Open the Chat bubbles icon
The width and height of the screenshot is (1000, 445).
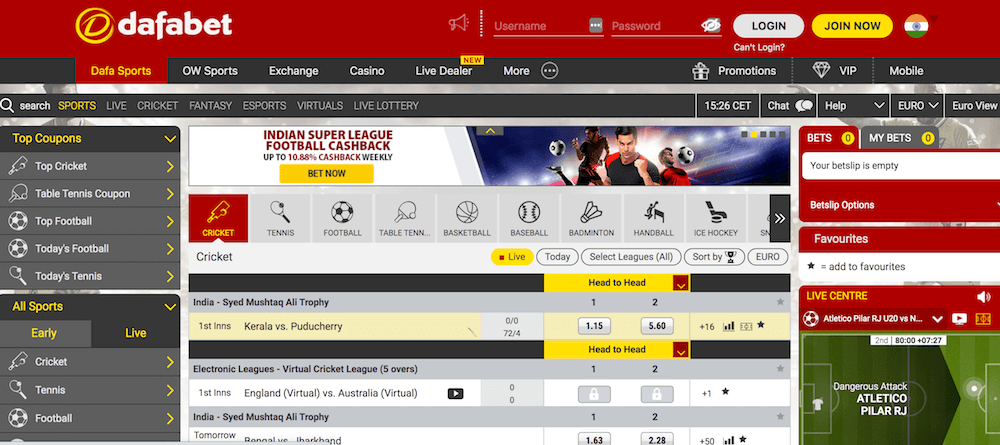pyautogui.click(x=804, y=106)
